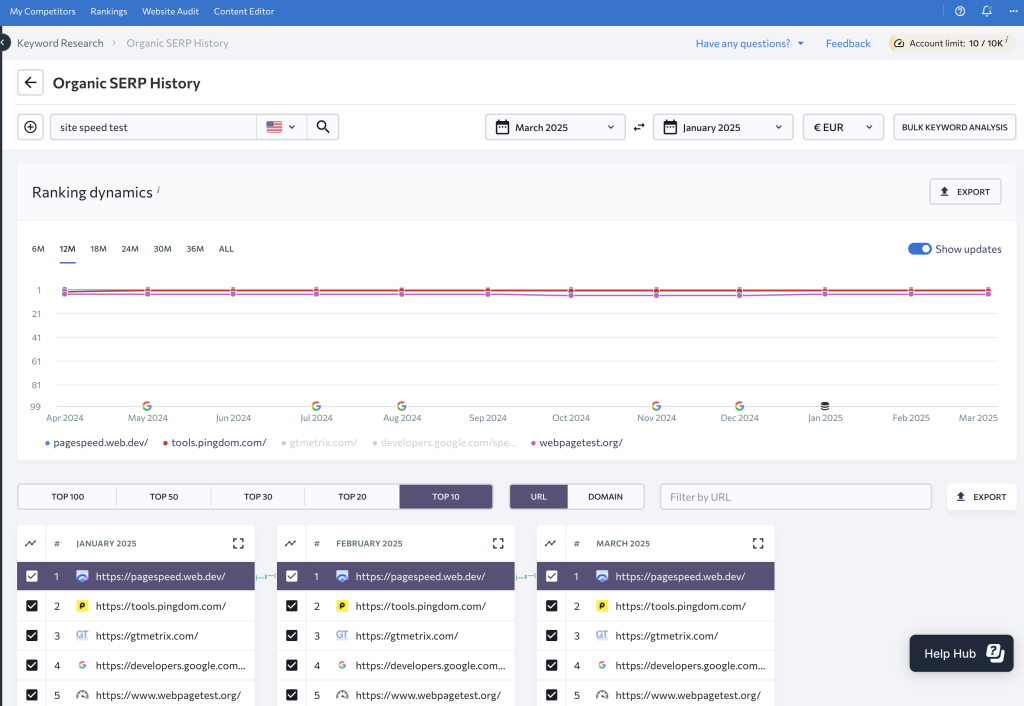Screen dimensions: 1024x706
Task: Uncheck gtmetrix.com in January 2025
Action: click(x=31, y=635)
